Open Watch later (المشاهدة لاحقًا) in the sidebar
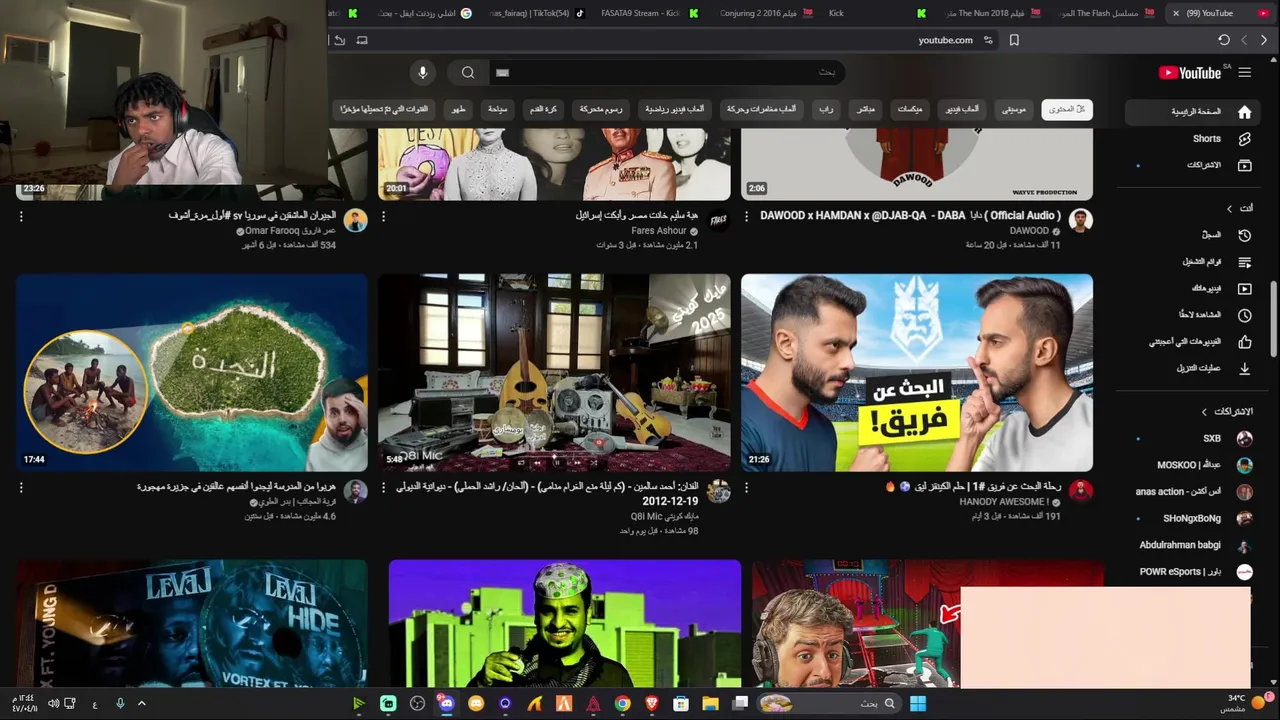 (x=1193, y=315)
